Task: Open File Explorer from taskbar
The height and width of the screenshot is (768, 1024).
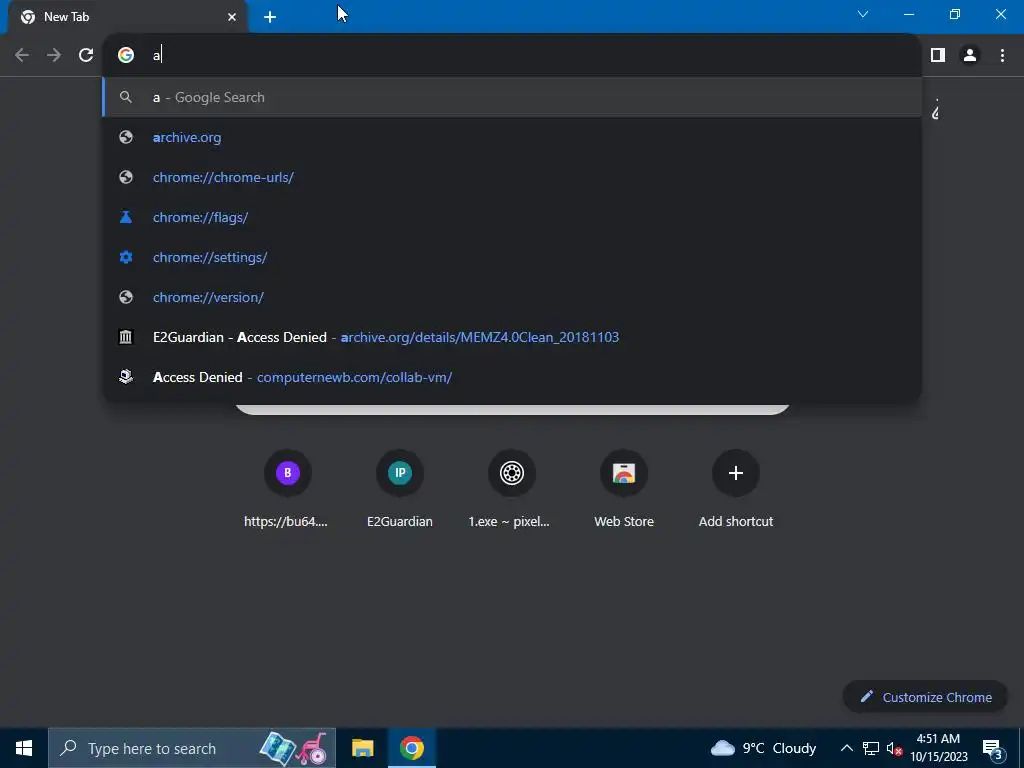Action: [362, 748]
